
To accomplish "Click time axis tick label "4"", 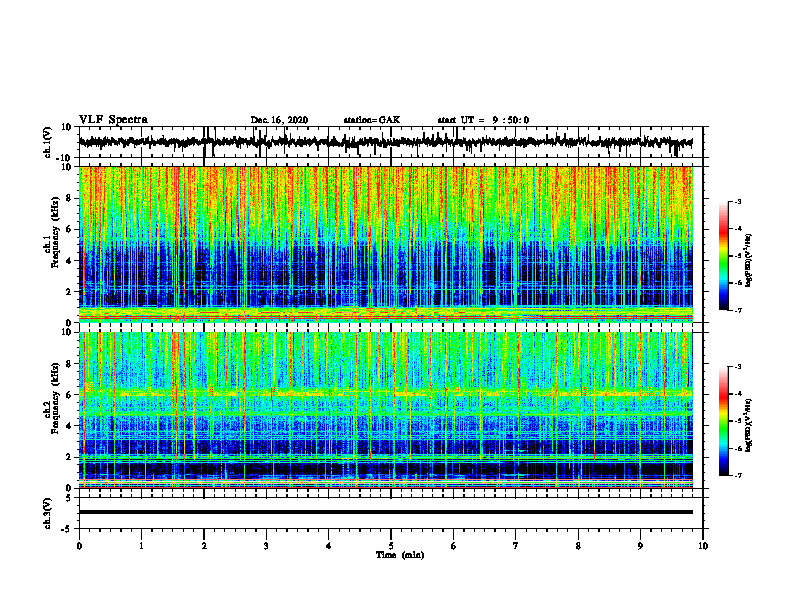I will pyautogui.click(x=329, y=546).
